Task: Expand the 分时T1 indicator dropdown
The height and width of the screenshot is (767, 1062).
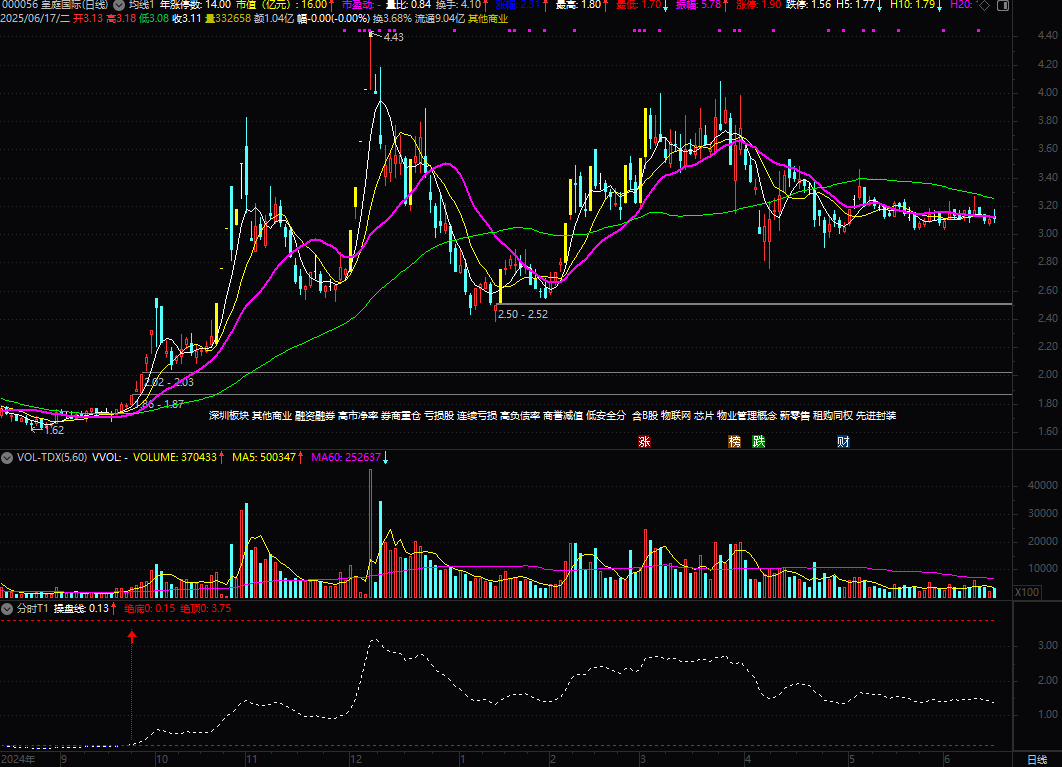Action: (x=7, y=609)
